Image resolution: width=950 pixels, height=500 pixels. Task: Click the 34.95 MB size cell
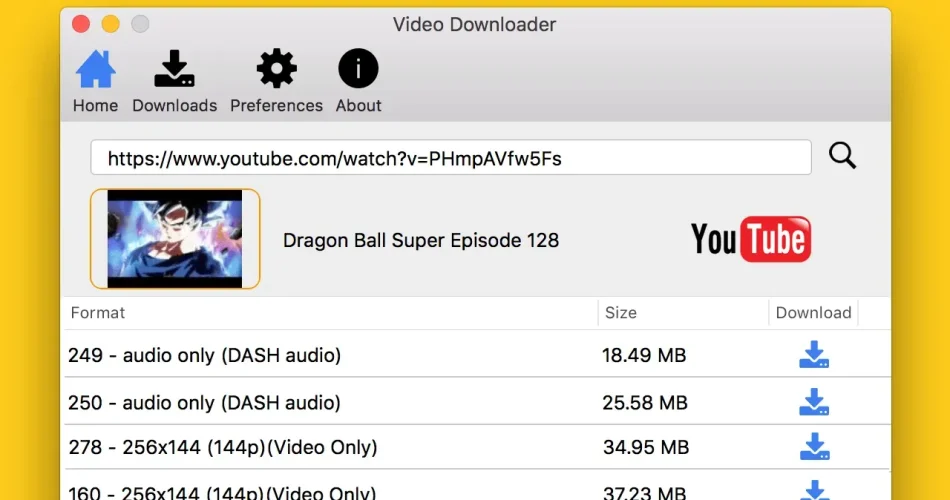pos(646,447)
